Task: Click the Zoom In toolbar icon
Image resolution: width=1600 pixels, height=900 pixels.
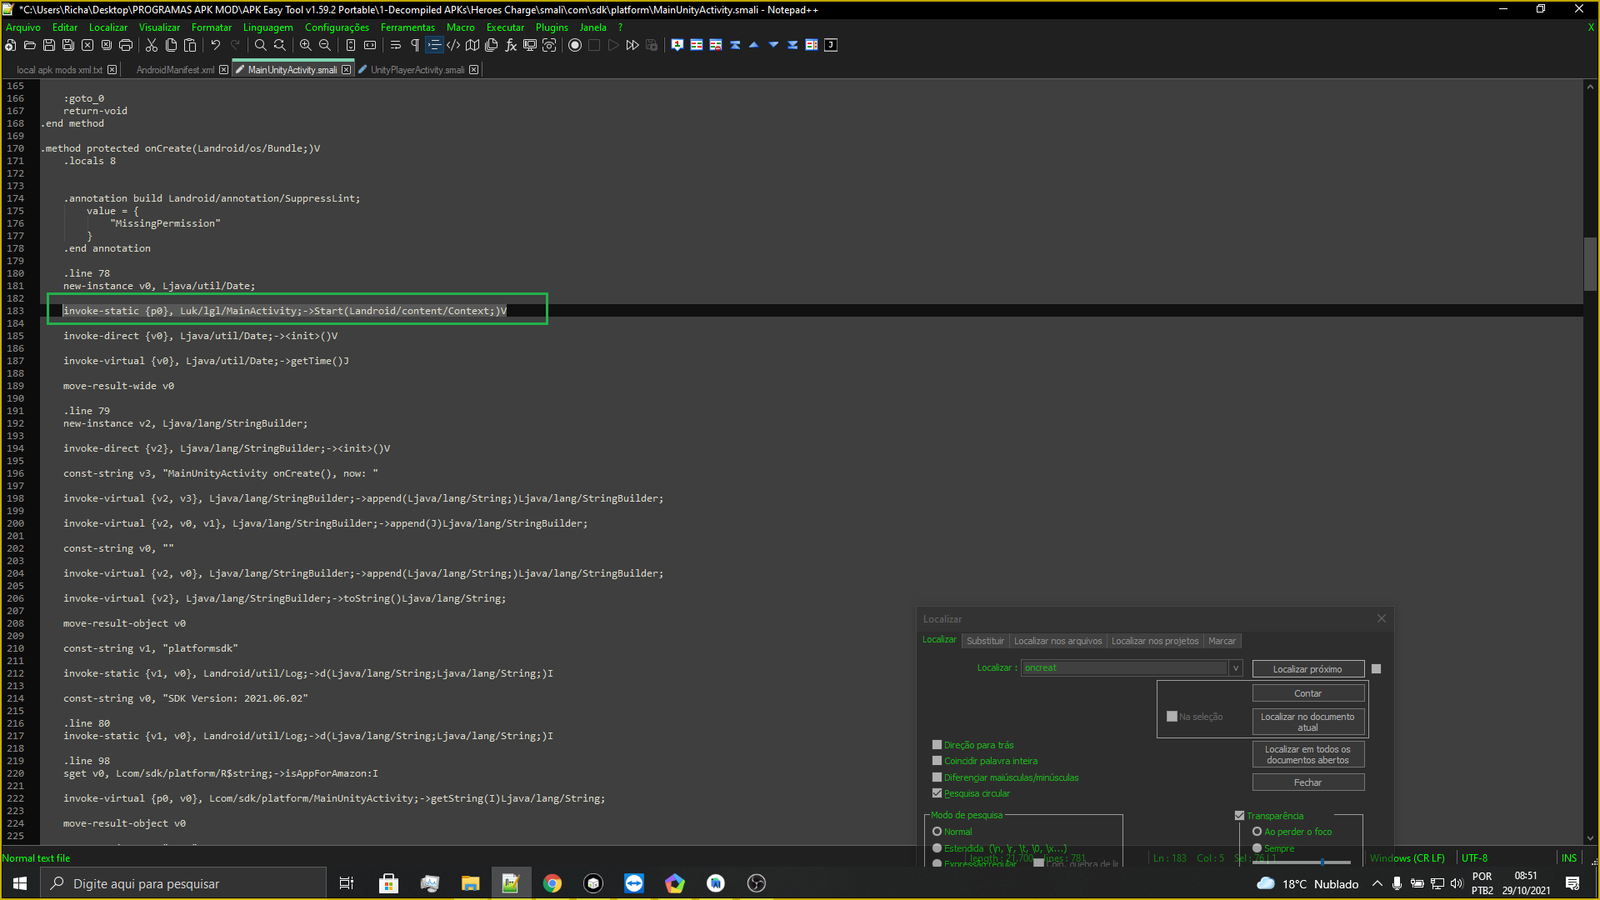Action: tap(306, 45)
